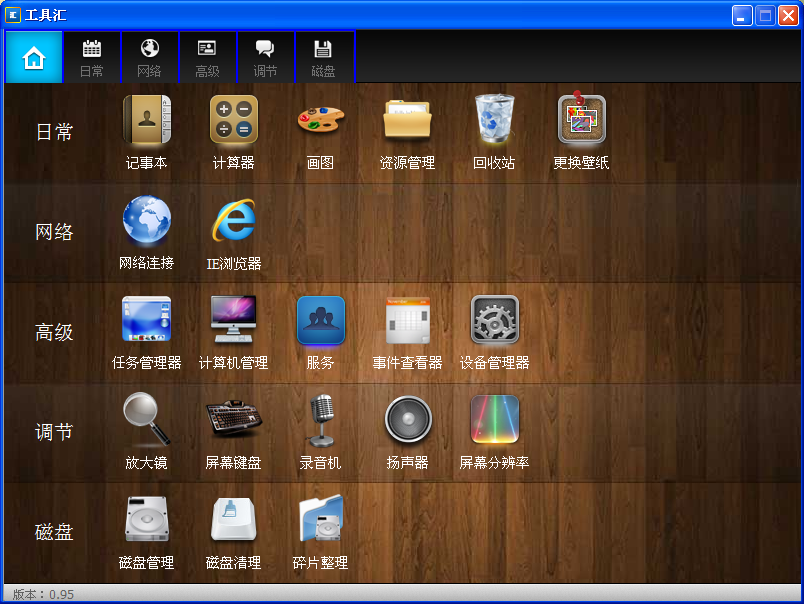Image resolution: width=804 pixels, height=604 pixels.
Task: Open 计算机管理 computer management
Action: point(234,319)
